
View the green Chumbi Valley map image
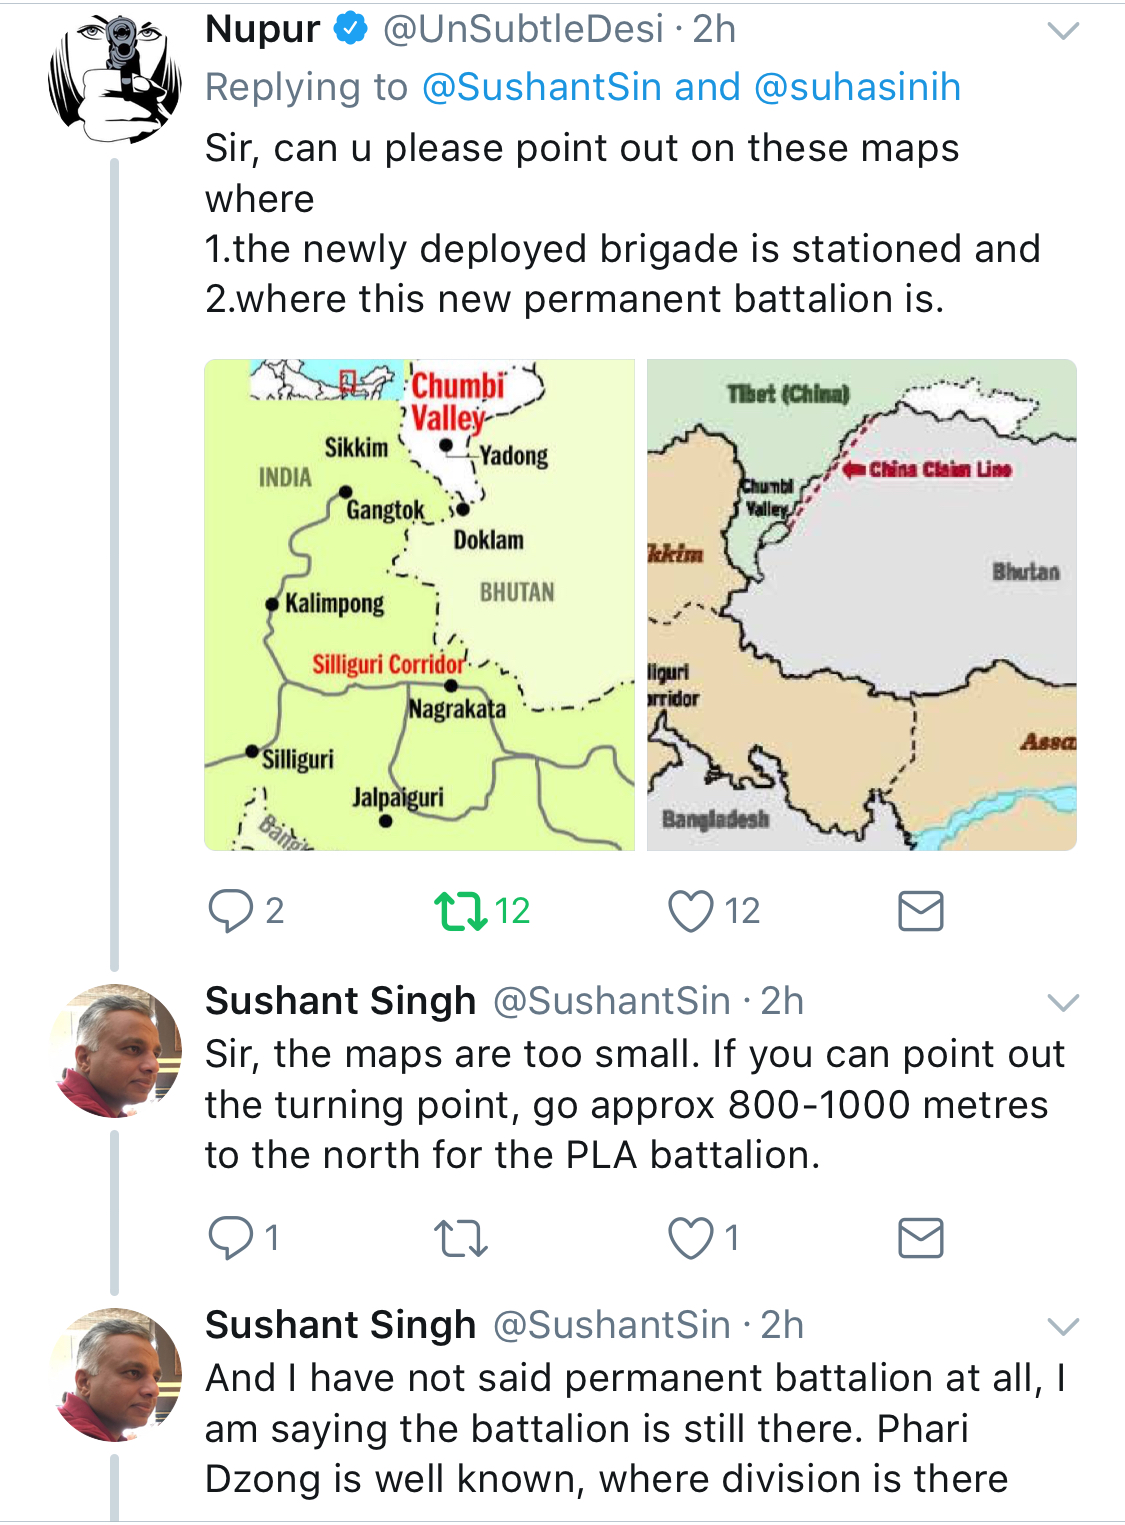[x=419, y=605]
